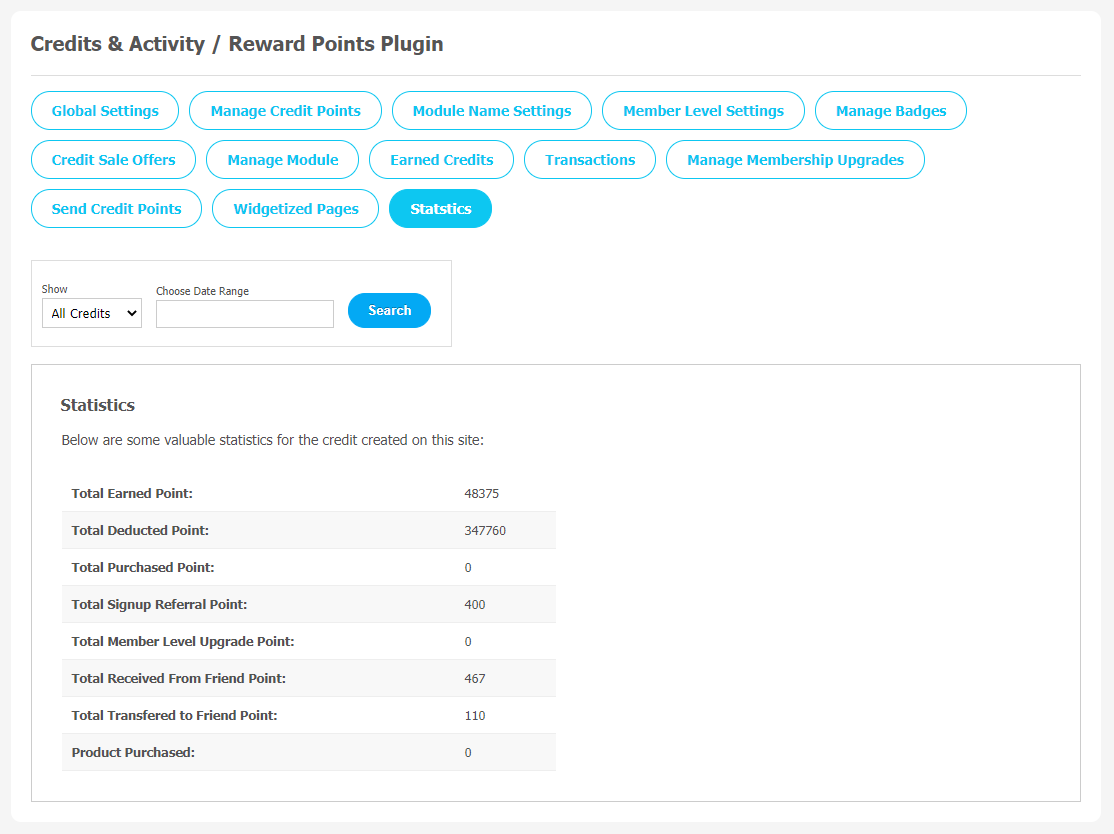The image size is (1114, 834).
Task: Select the Total Earned Point row
Action: click(x=309, y=494)
